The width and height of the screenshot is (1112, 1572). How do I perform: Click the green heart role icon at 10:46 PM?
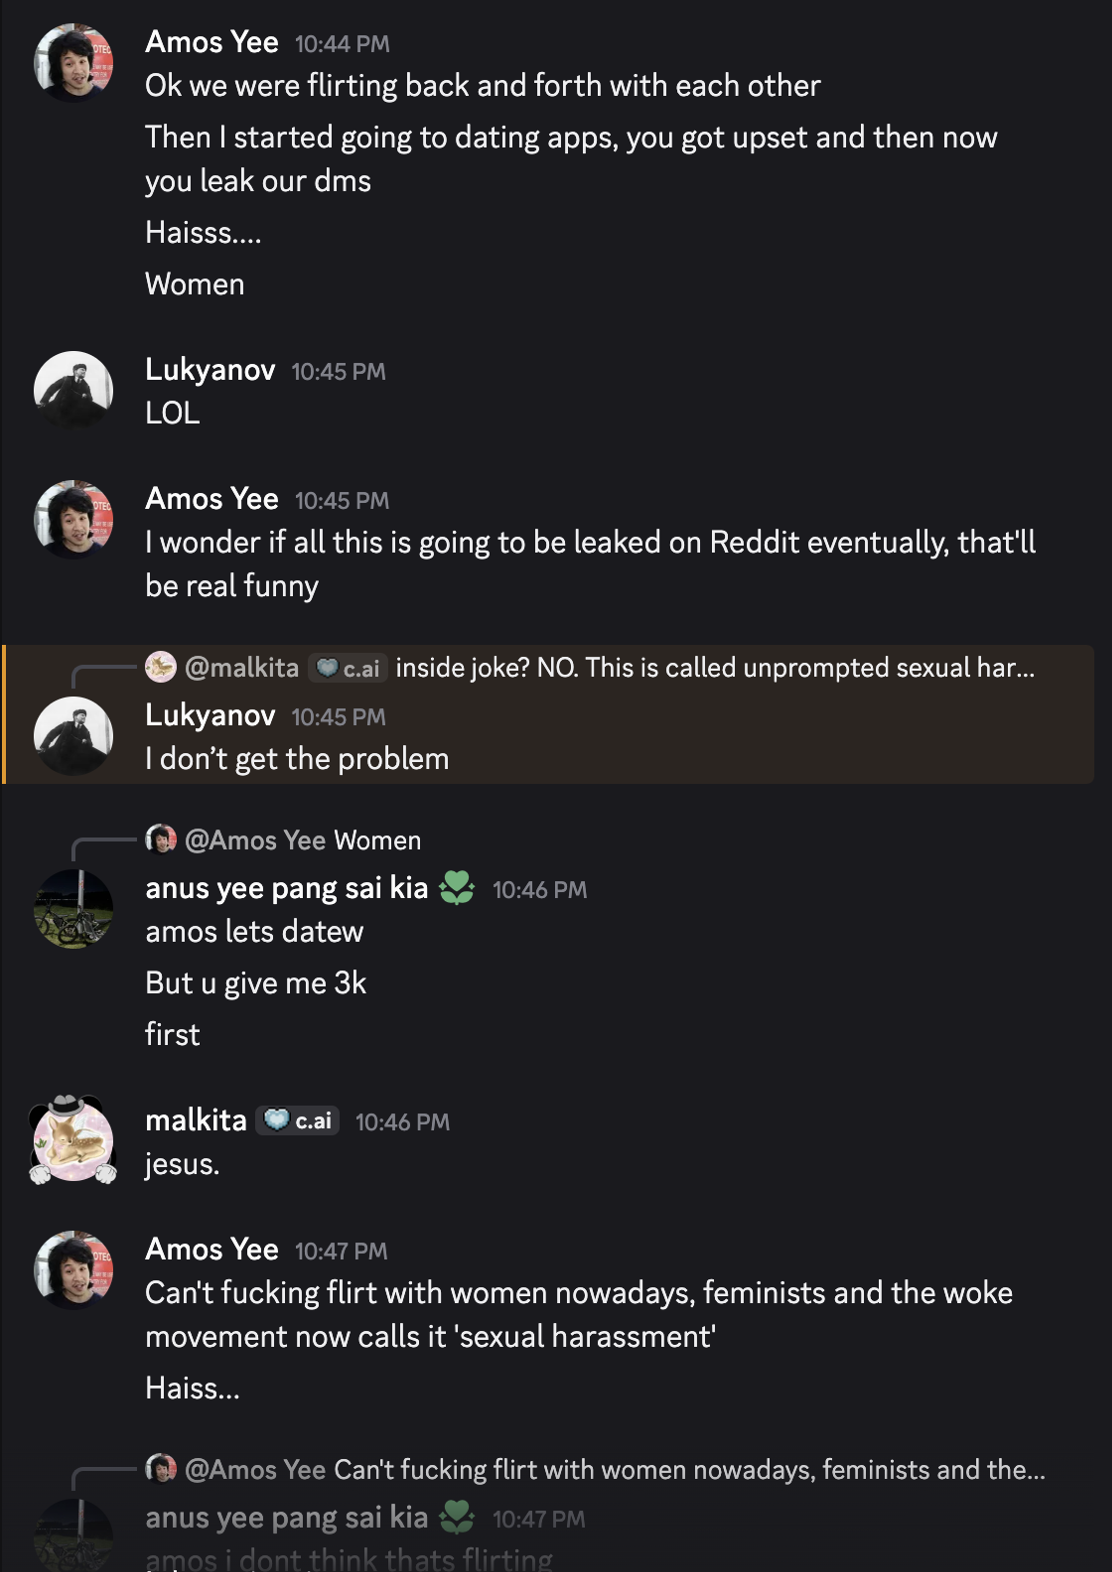457,888
